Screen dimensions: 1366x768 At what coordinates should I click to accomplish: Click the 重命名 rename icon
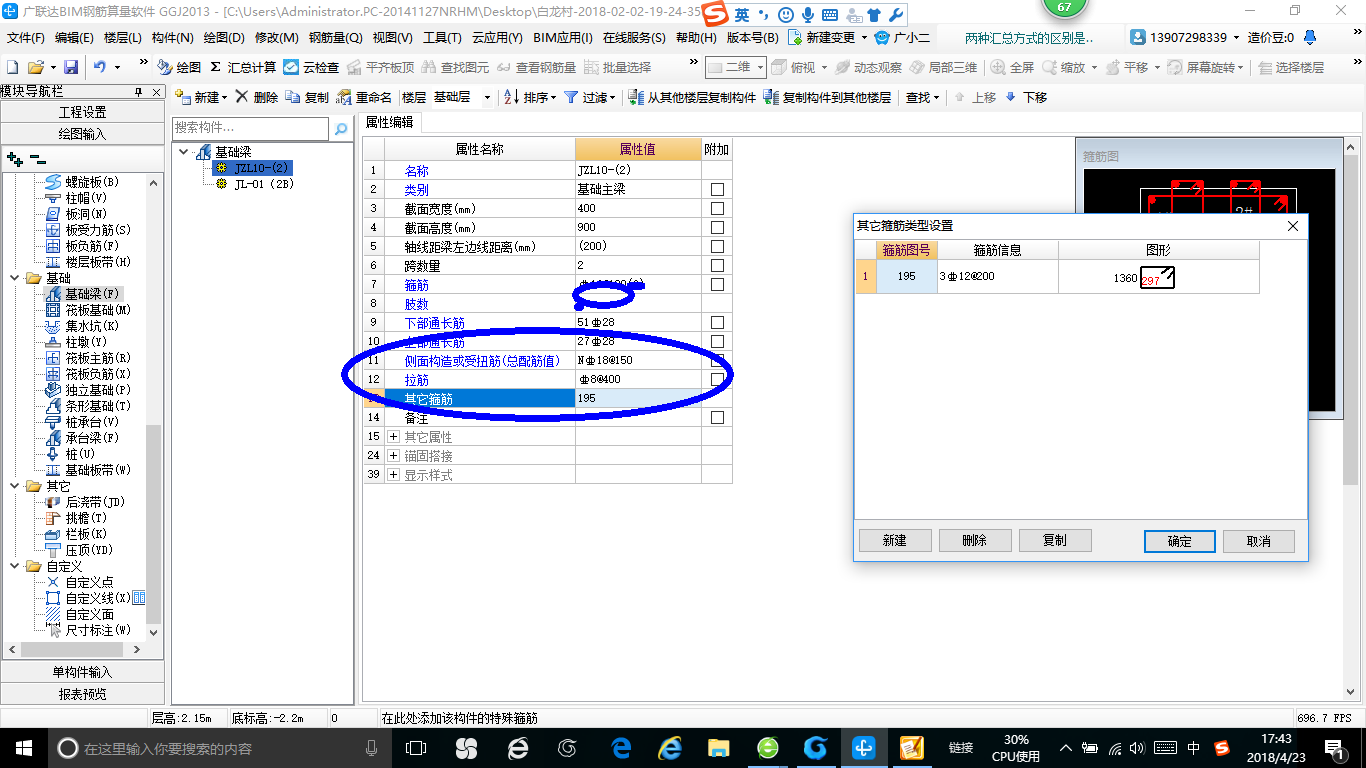[x=345, y=97]
